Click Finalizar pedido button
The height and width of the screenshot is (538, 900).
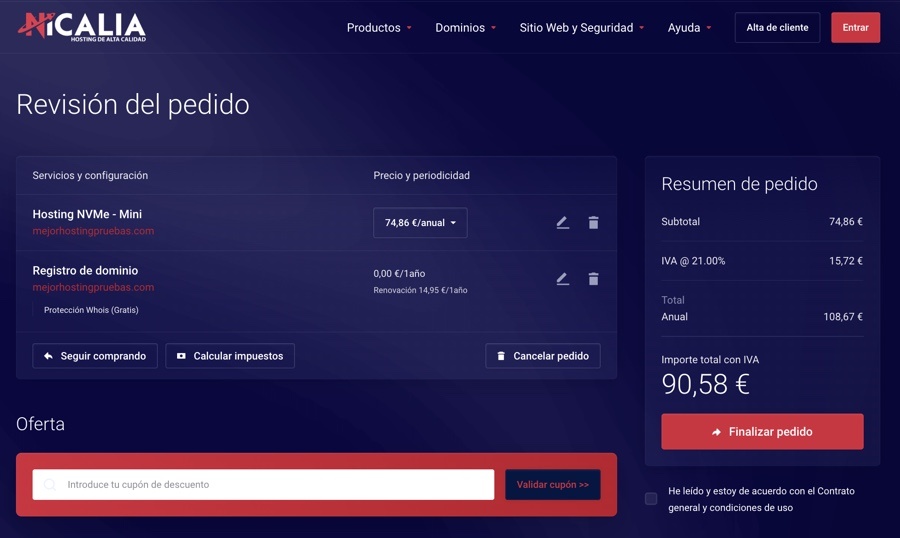762,432
